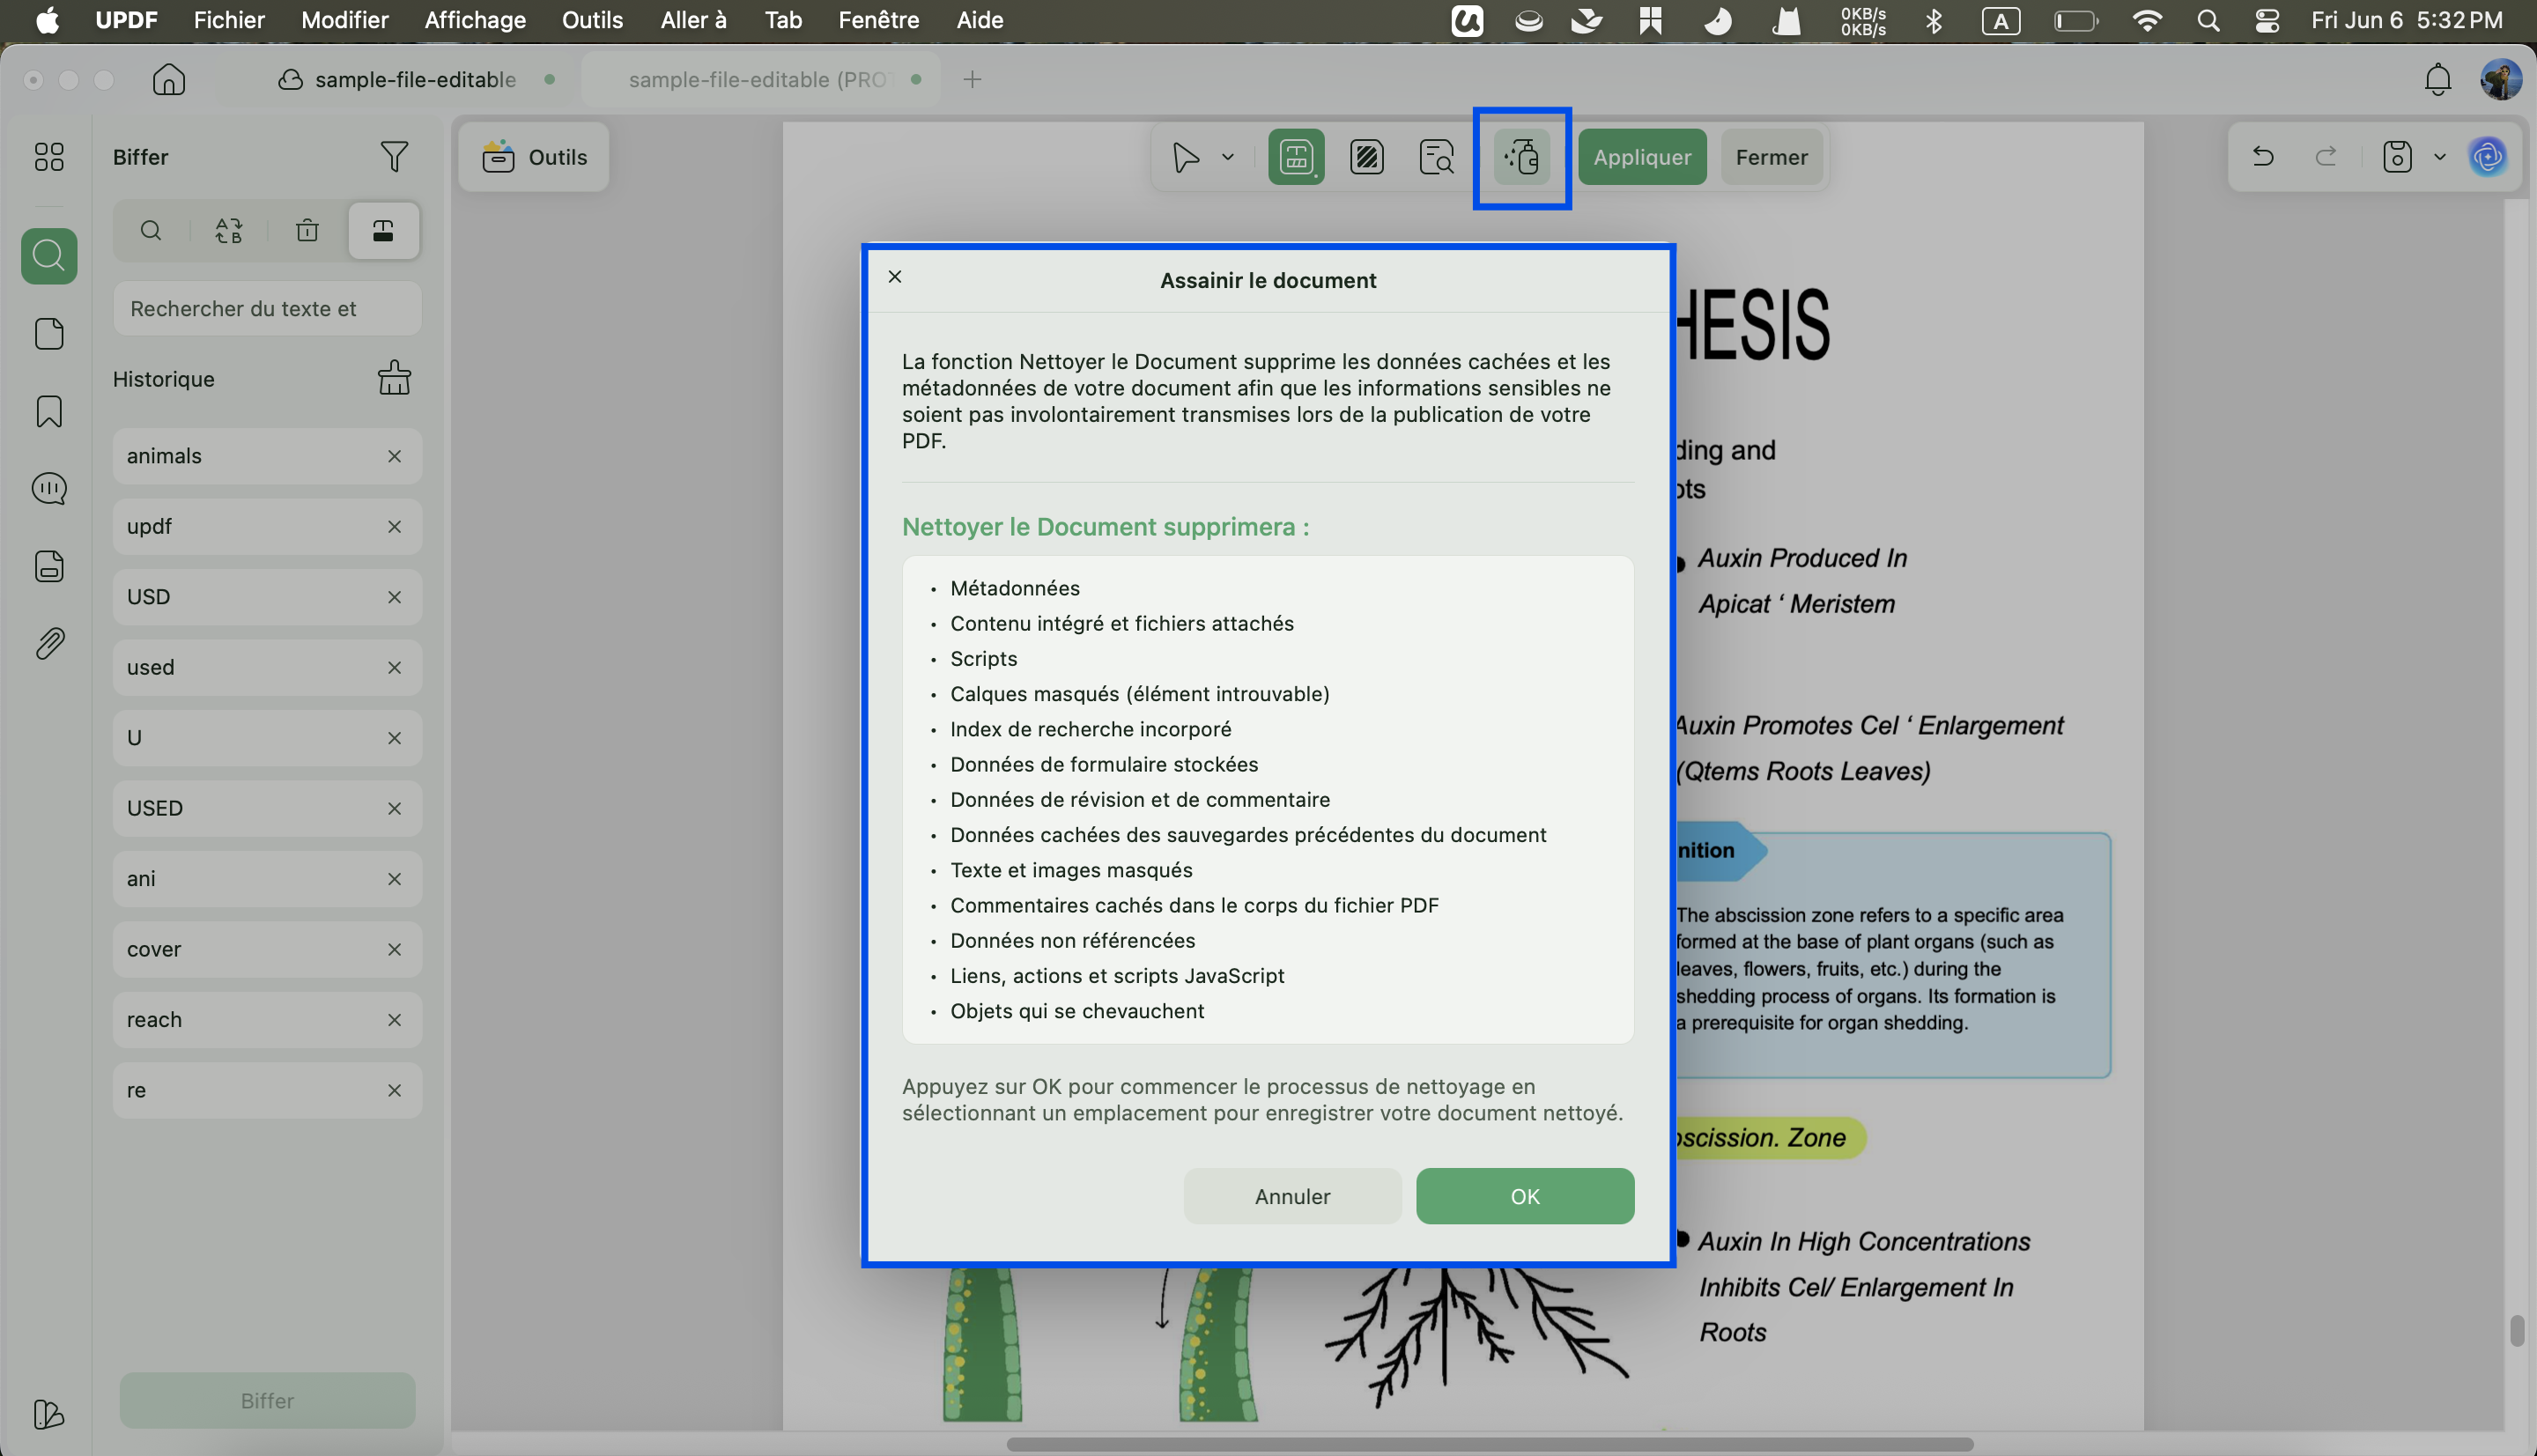Select 'animals' history entry

coord(267,456)
